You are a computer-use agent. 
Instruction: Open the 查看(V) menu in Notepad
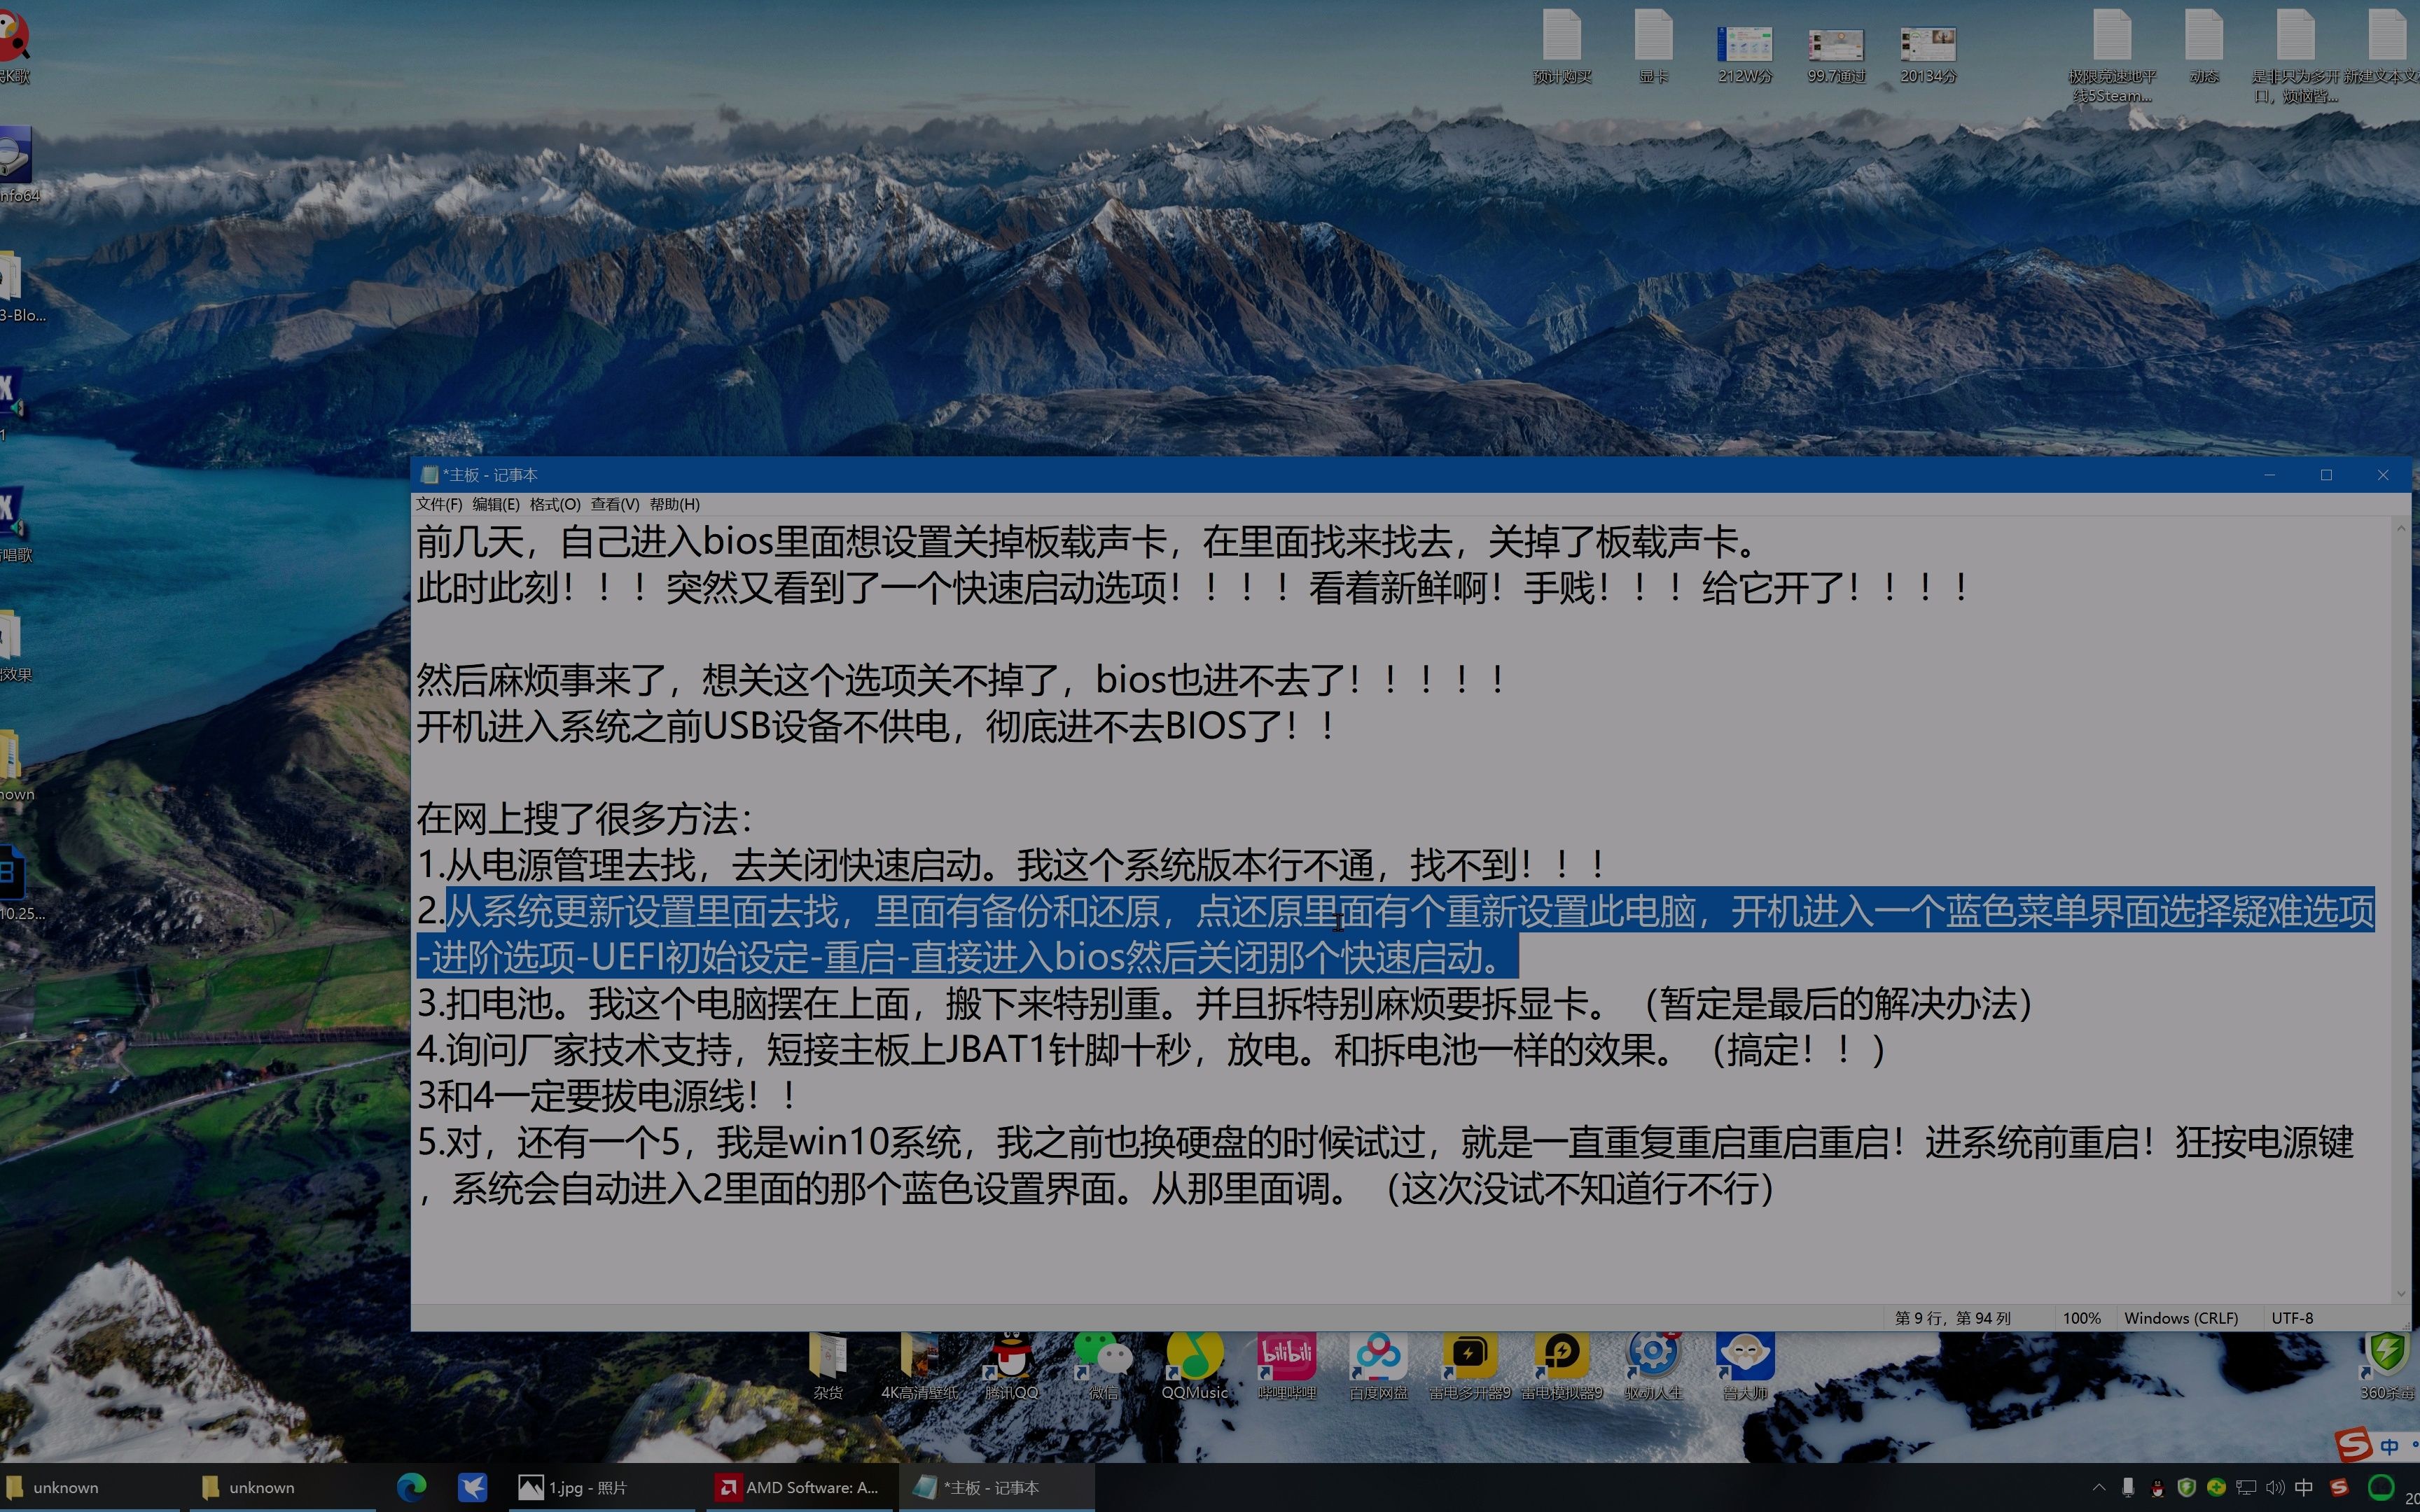[x=614, y=504]
